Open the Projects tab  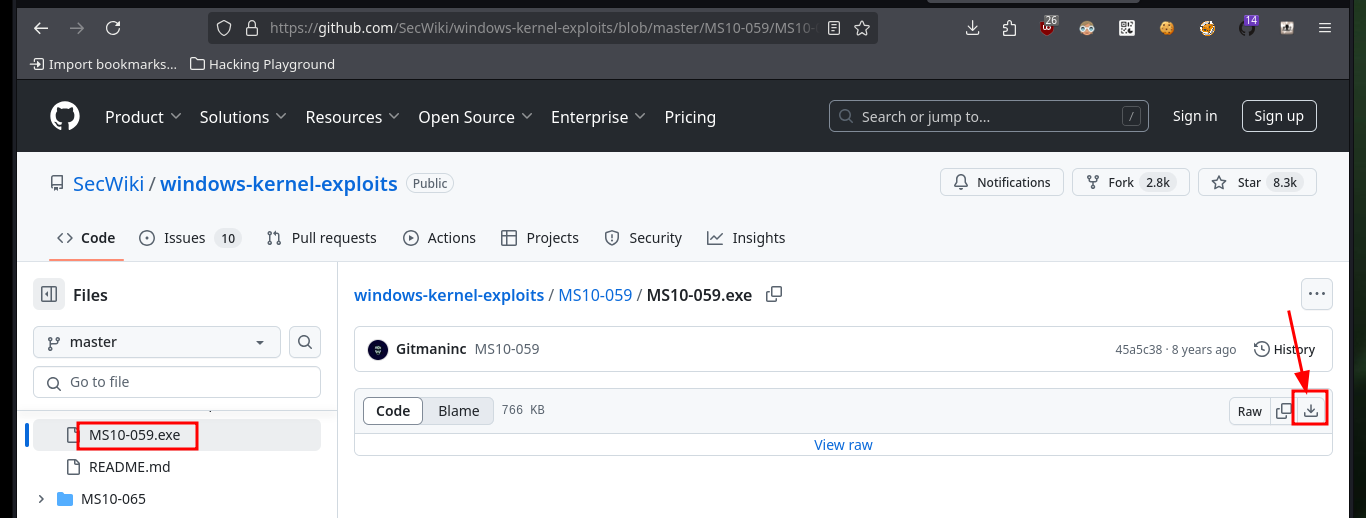pos(539,238)
